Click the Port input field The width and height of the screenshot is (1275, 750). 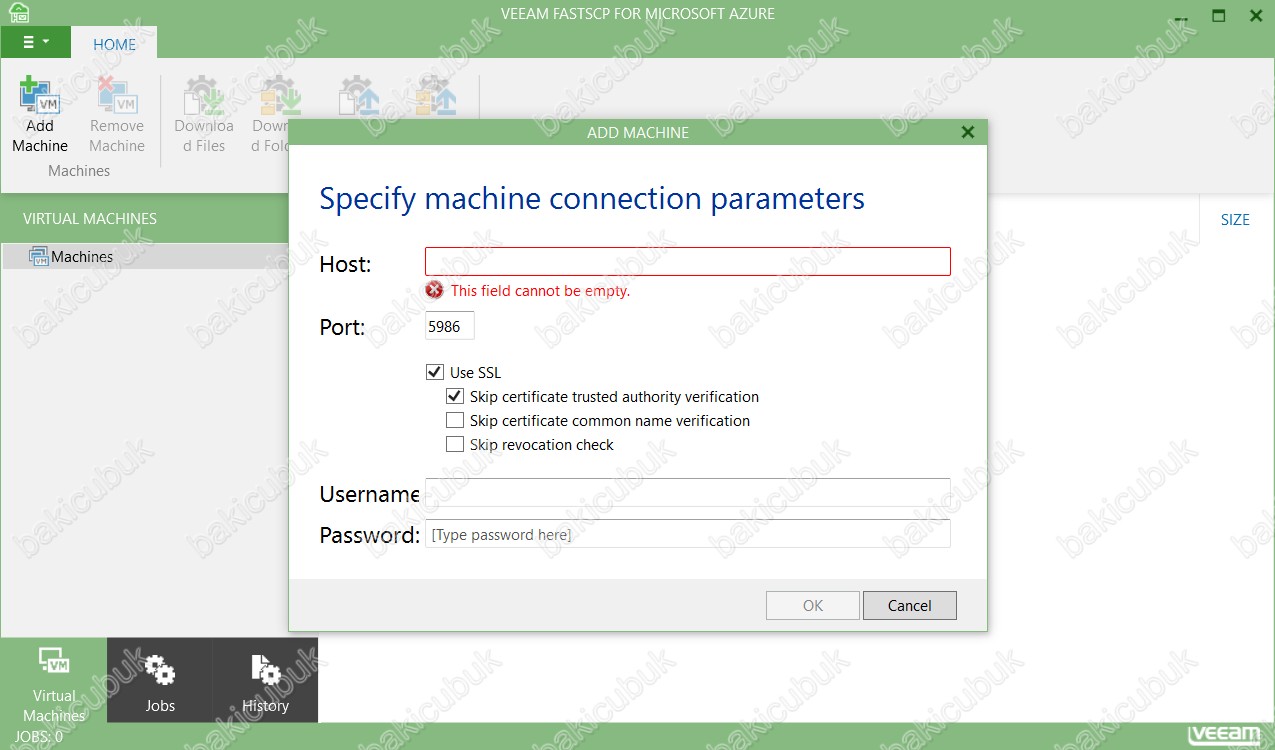click(x=450, y=326)
